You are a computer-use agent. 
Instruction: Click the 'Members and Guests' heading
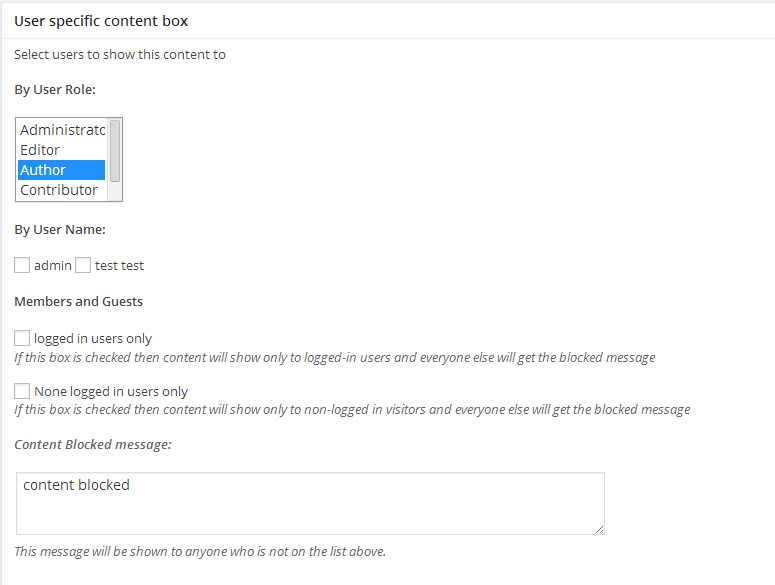click(x=78, y=301)
